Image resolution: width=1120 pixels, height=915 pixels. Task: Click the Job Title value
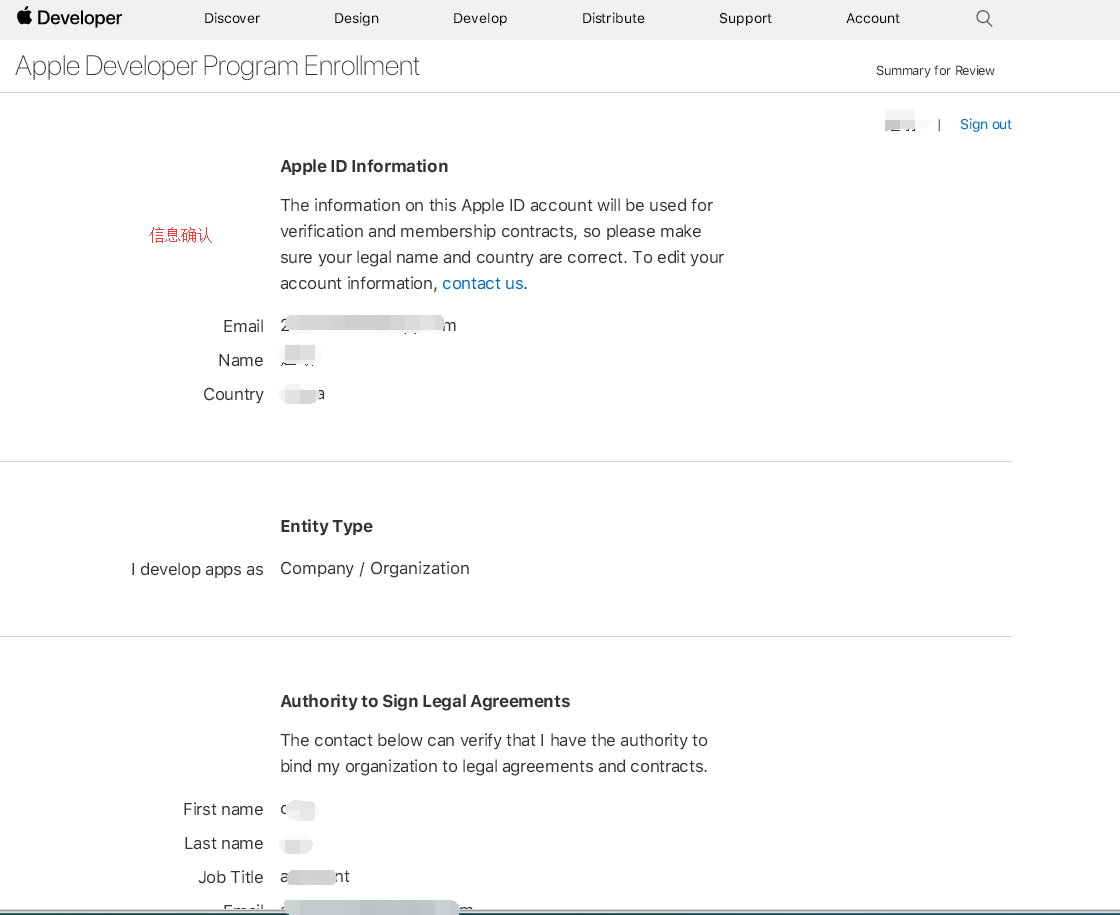click(315, 877)
